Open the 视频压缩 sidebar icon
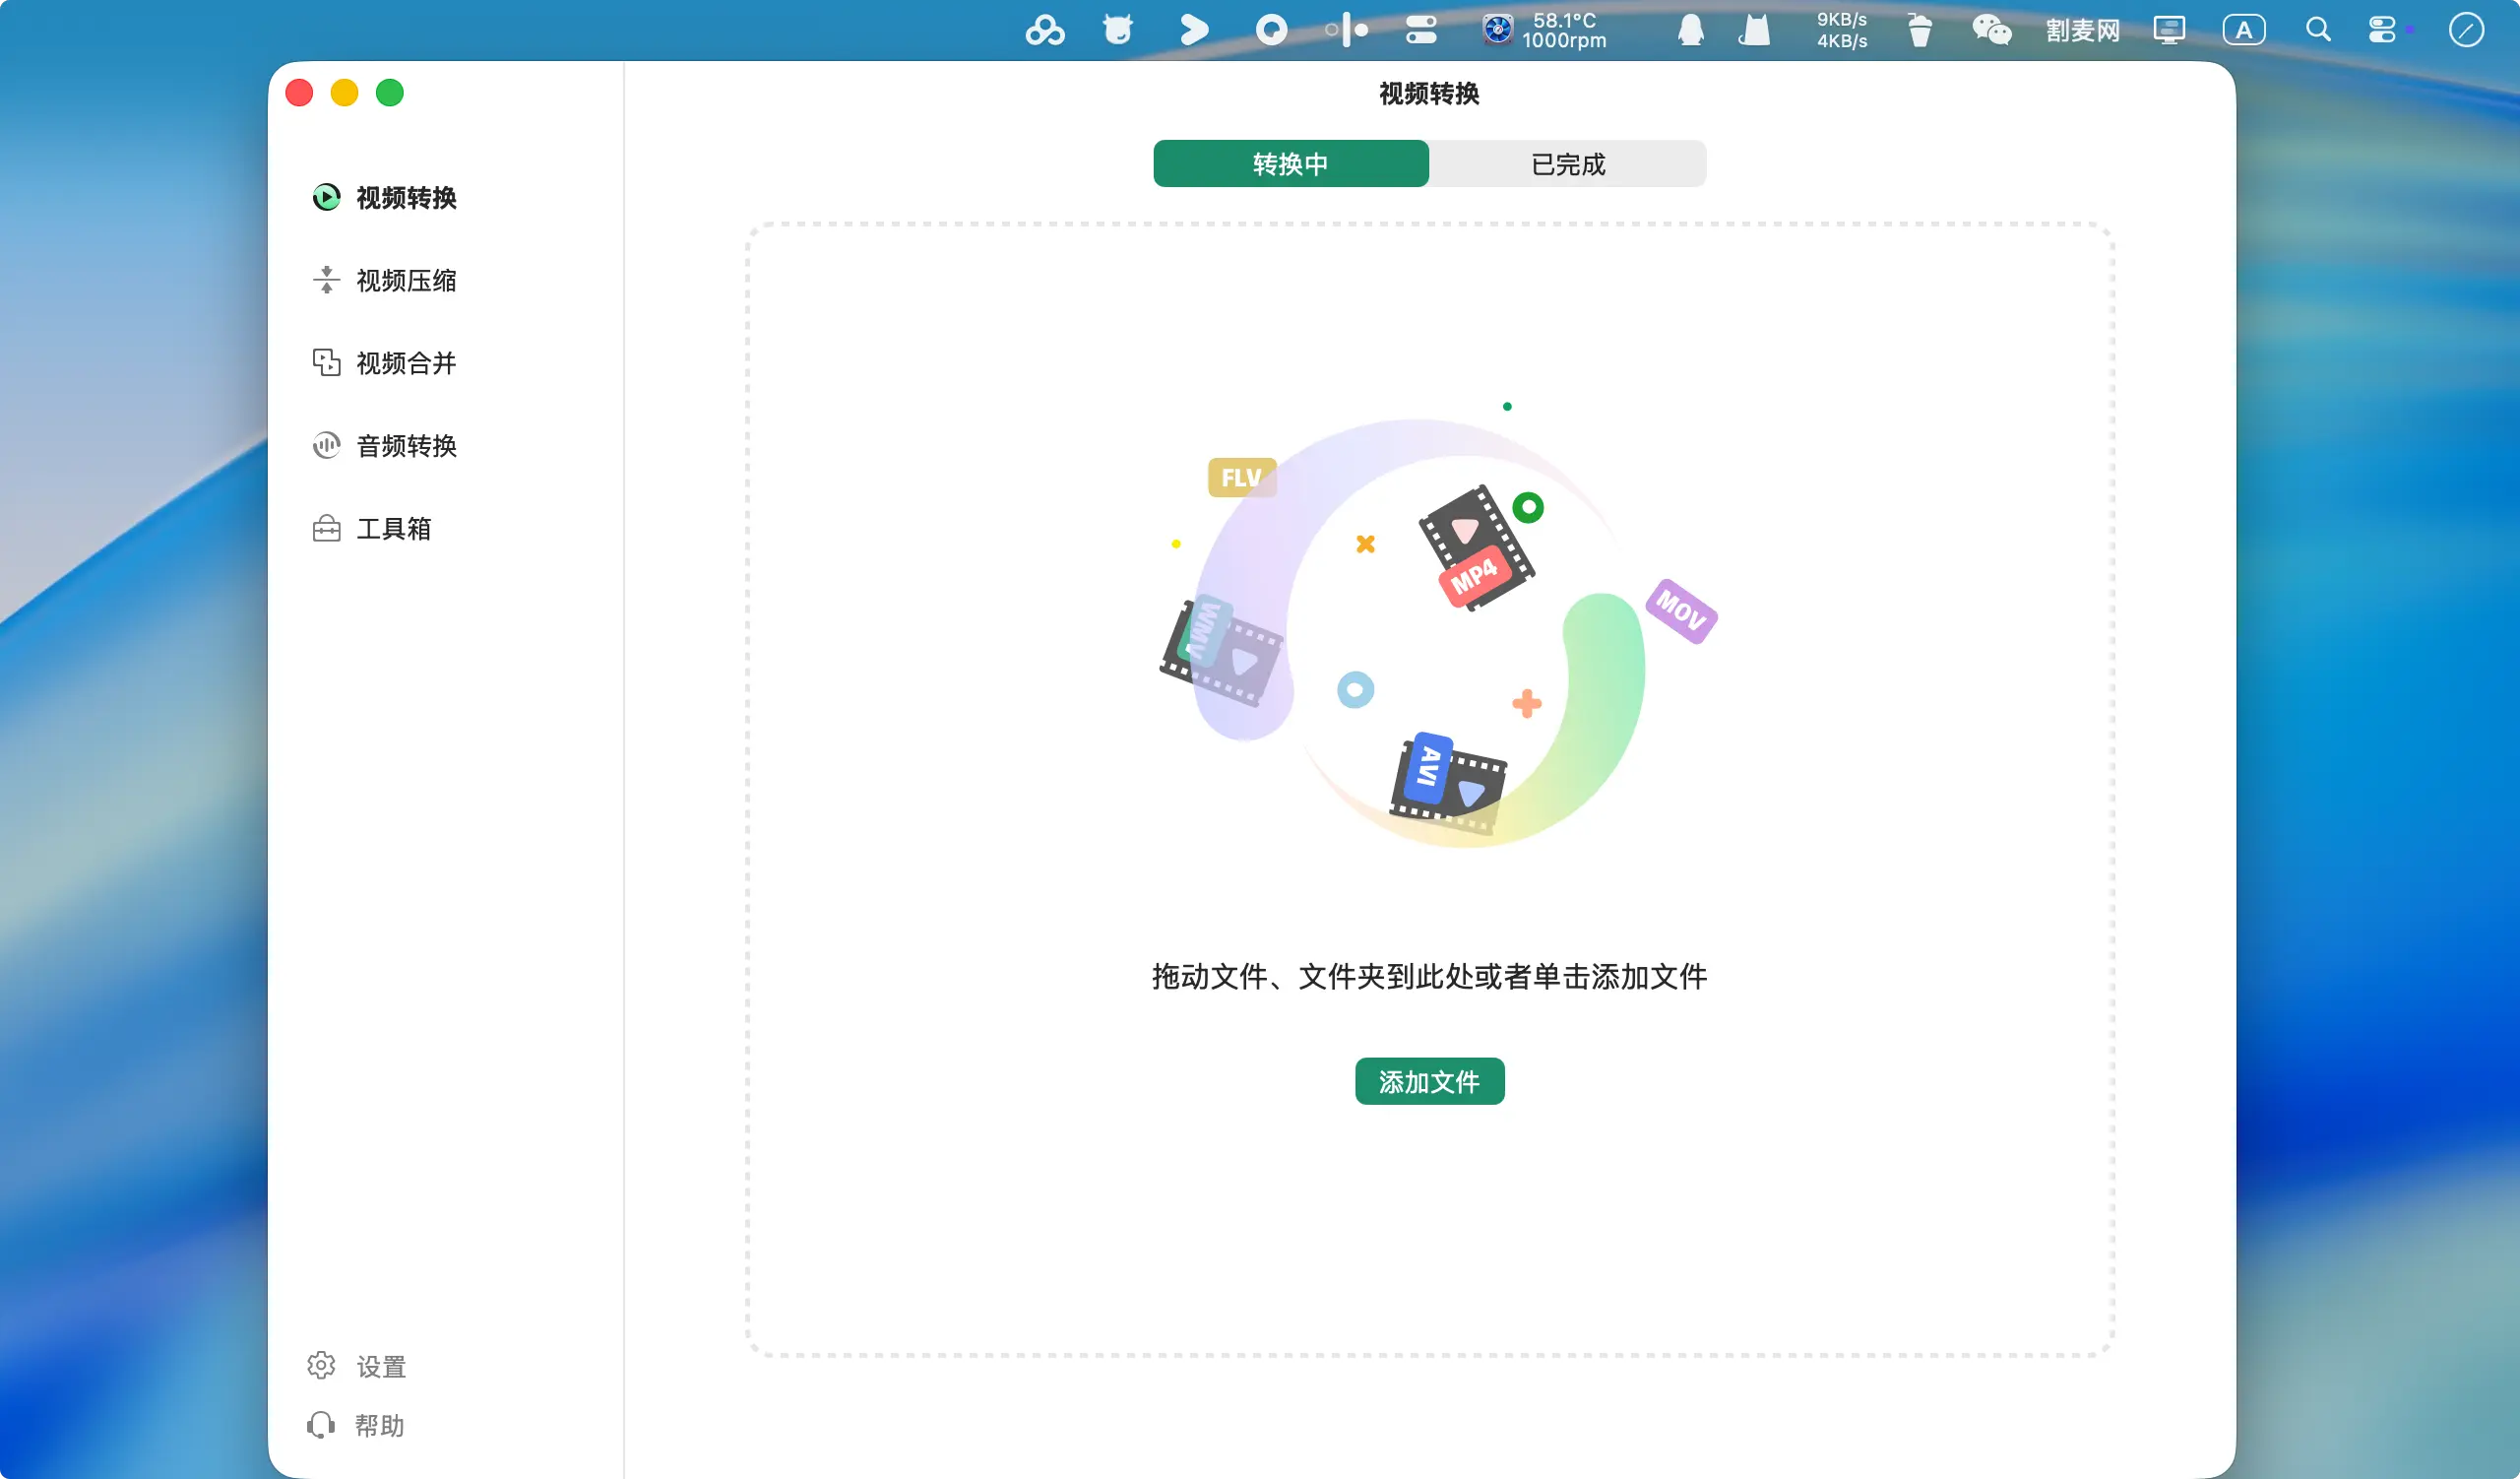 pyautogui.click(x=326, y=280)
